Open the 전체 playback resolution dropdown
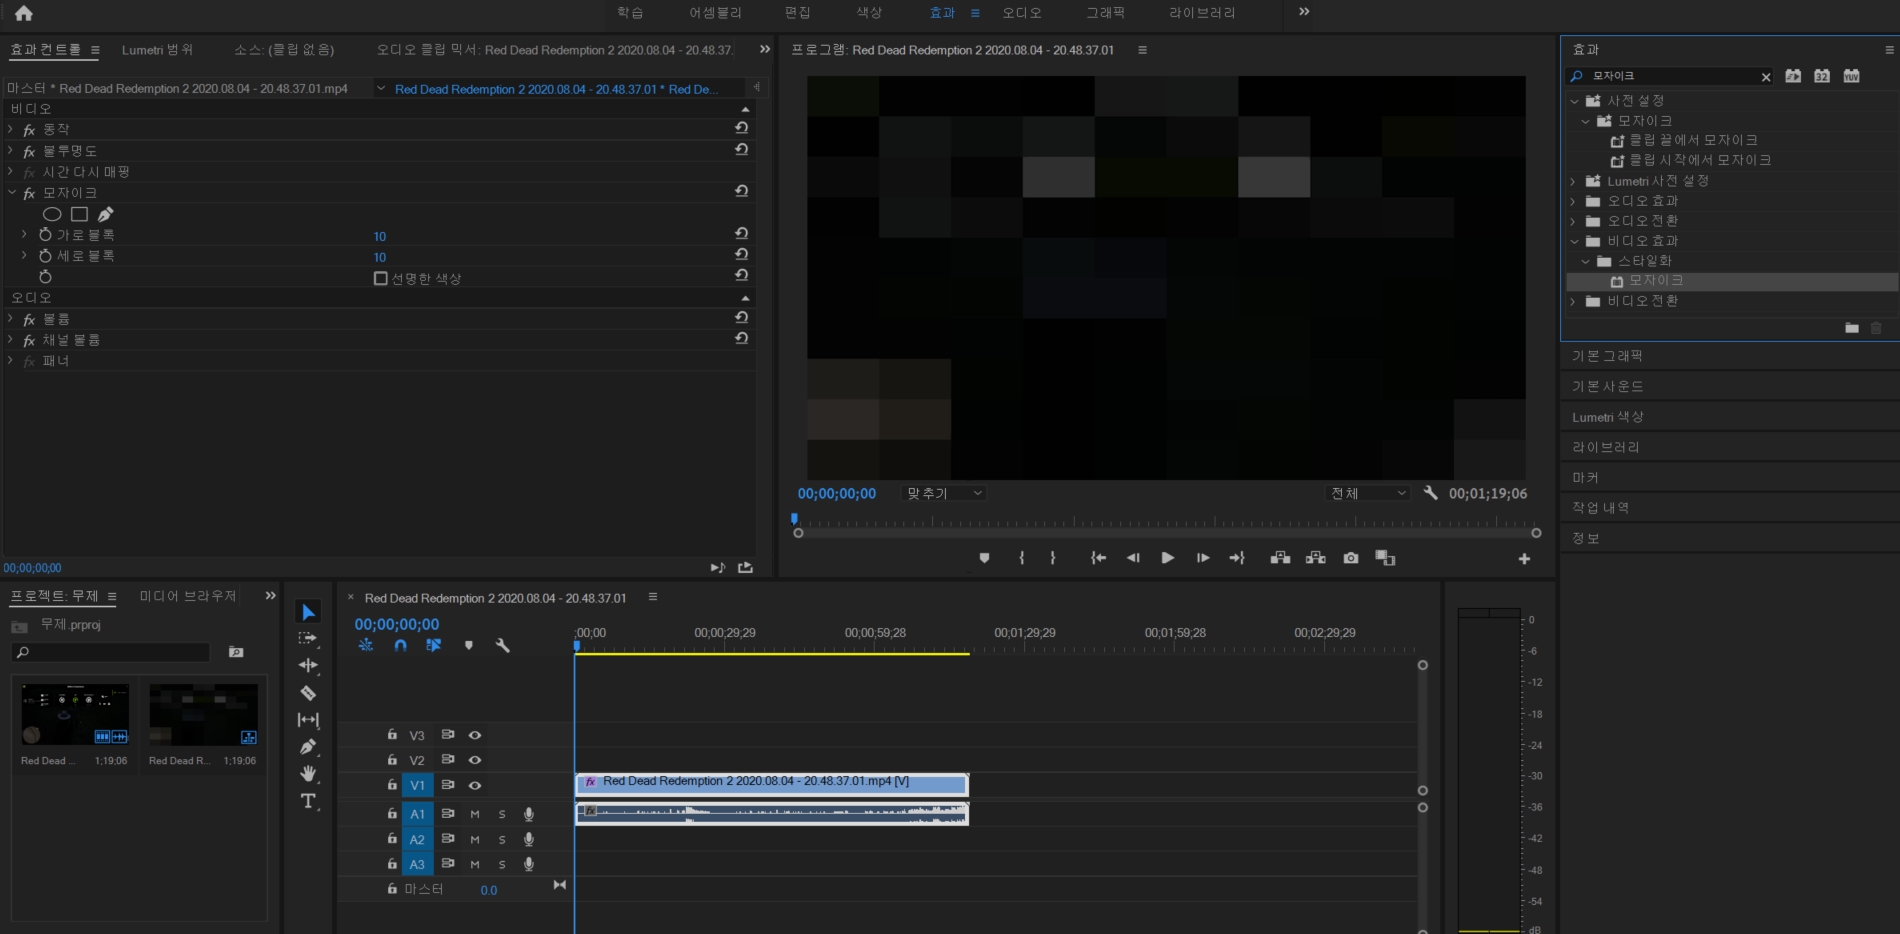The height and width of the screenshot is (934, 1900). tap(1368, 493)
